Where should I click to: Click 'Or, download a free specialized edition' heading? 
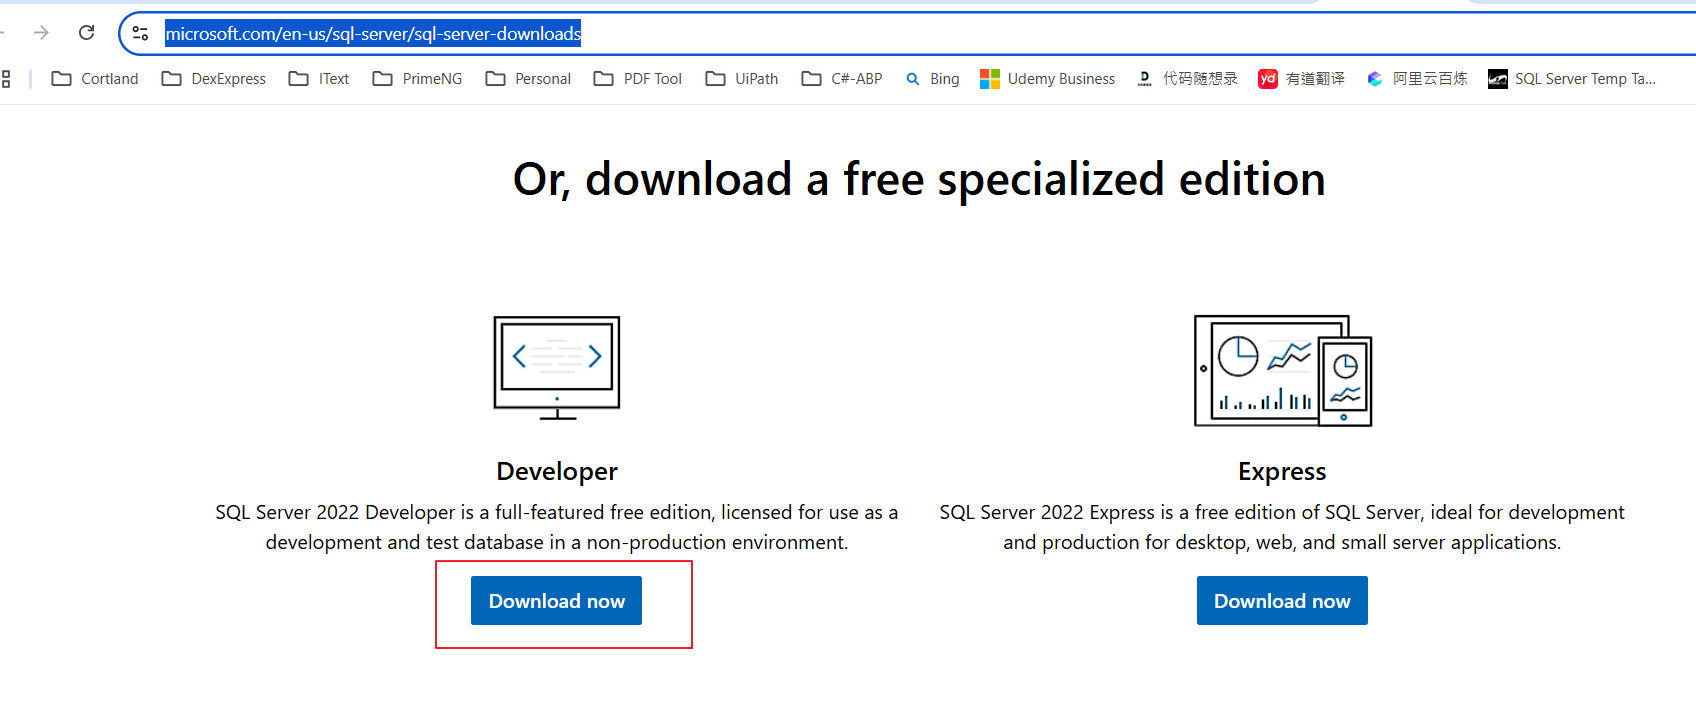[x=919, y=180]
